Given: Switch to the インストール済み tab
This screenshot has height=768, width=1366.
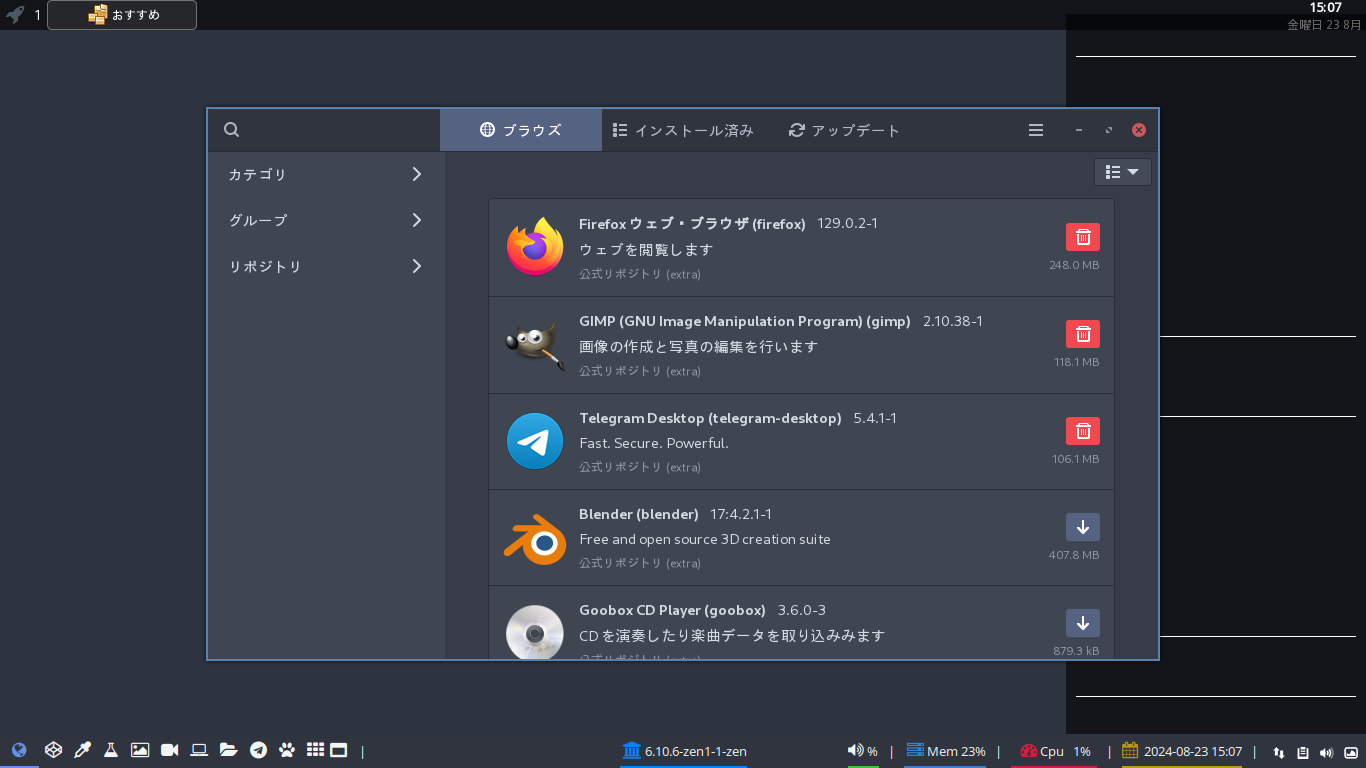Looking at the screenshot, I should pos(683,130).
